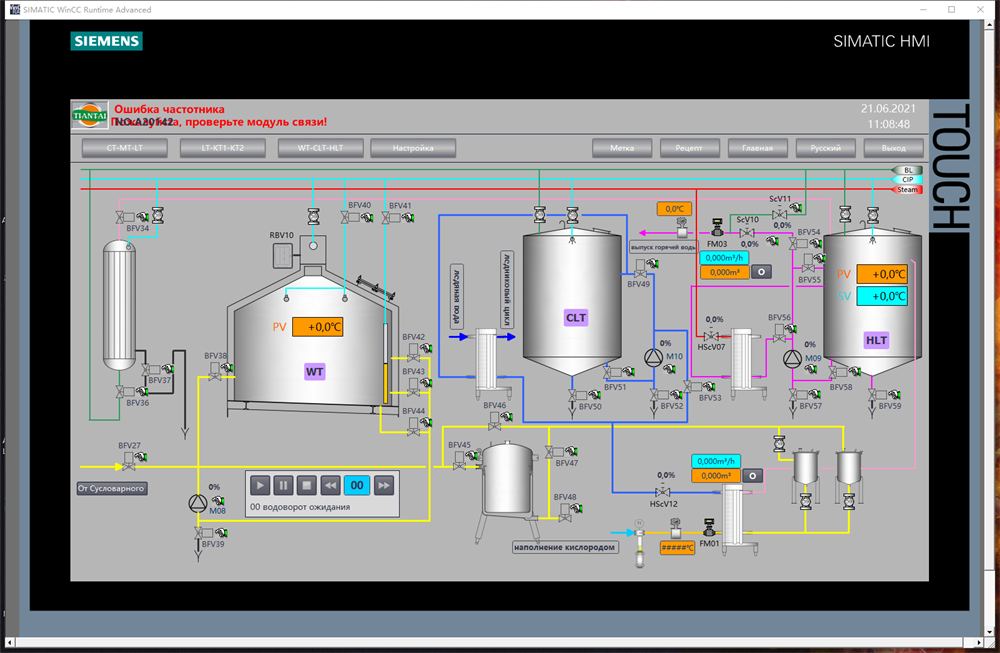Click the BFV48 valve
The image size is (1000, 653).
pyautogui.click(x=564, y=513)
